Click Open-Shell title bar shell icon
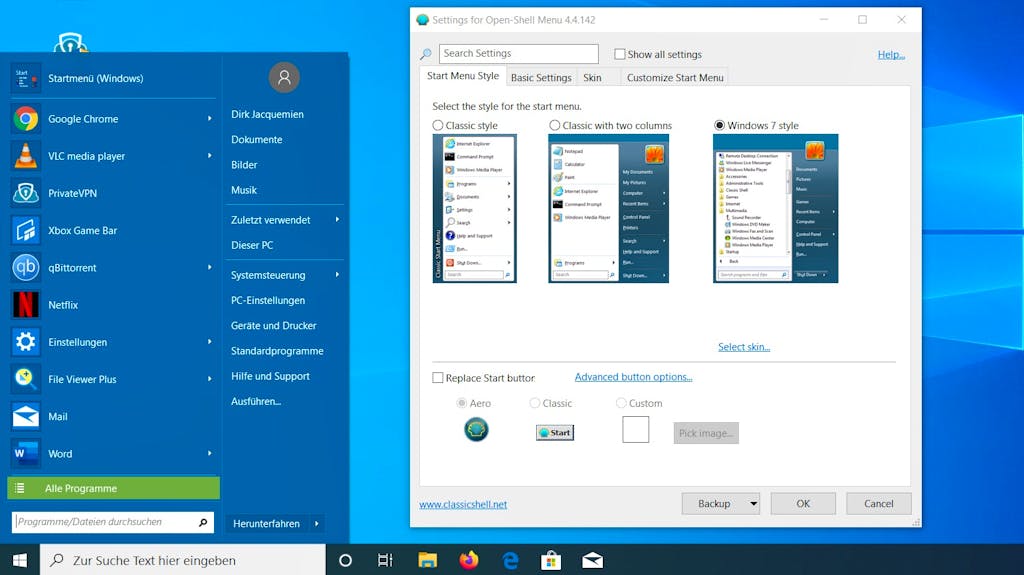Image resolution: width=1024 pixels, height=575 pixels. pos(423,20)
